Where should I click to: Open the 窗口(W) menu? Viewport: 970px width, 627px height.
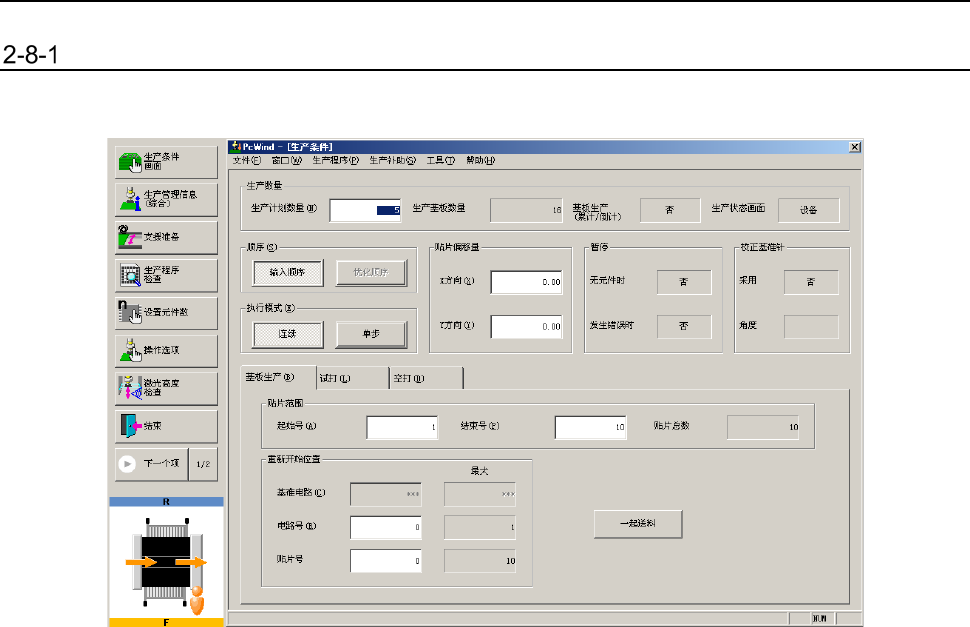(286, 161)
